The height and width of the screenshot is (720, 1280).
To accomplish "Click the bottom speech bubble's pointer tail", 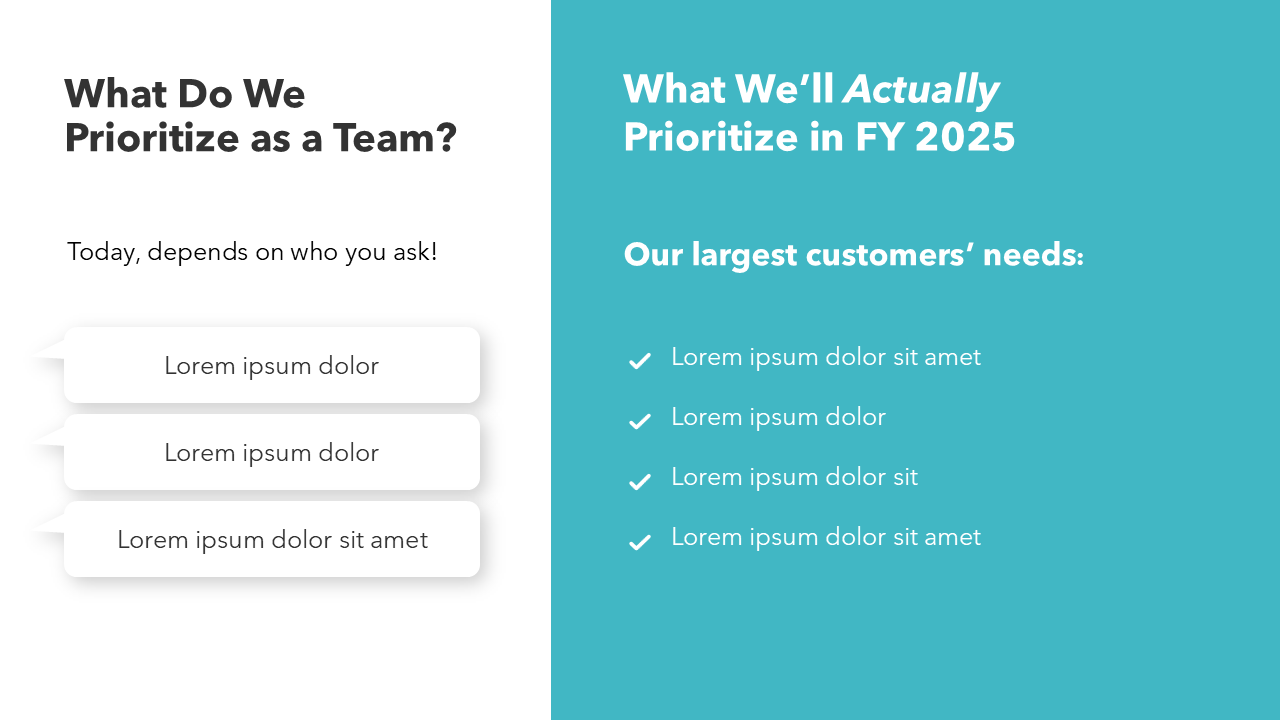I will pyautogui.click(x=49, y=523).
